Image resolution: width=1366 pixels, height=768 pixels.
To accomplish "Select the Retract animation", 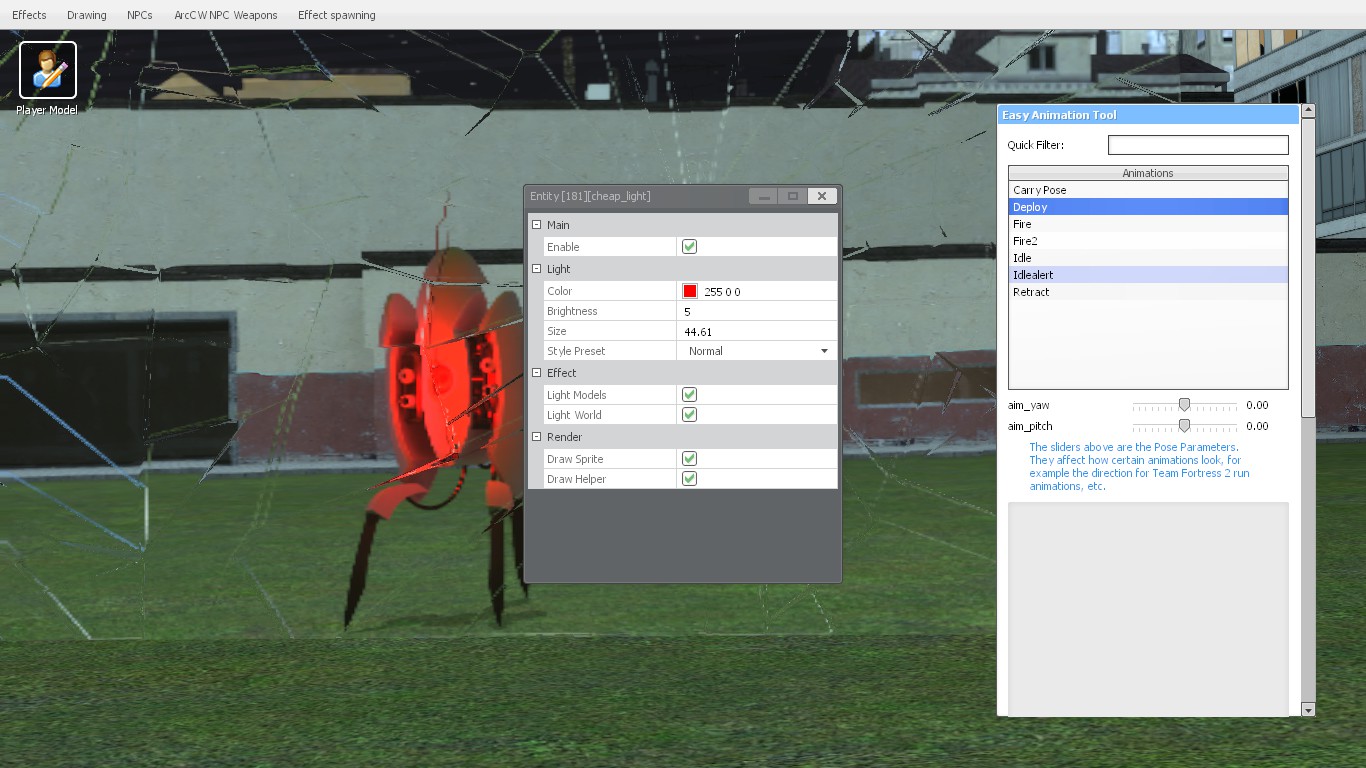I will pyautogui.click(x=1148, y=292).
